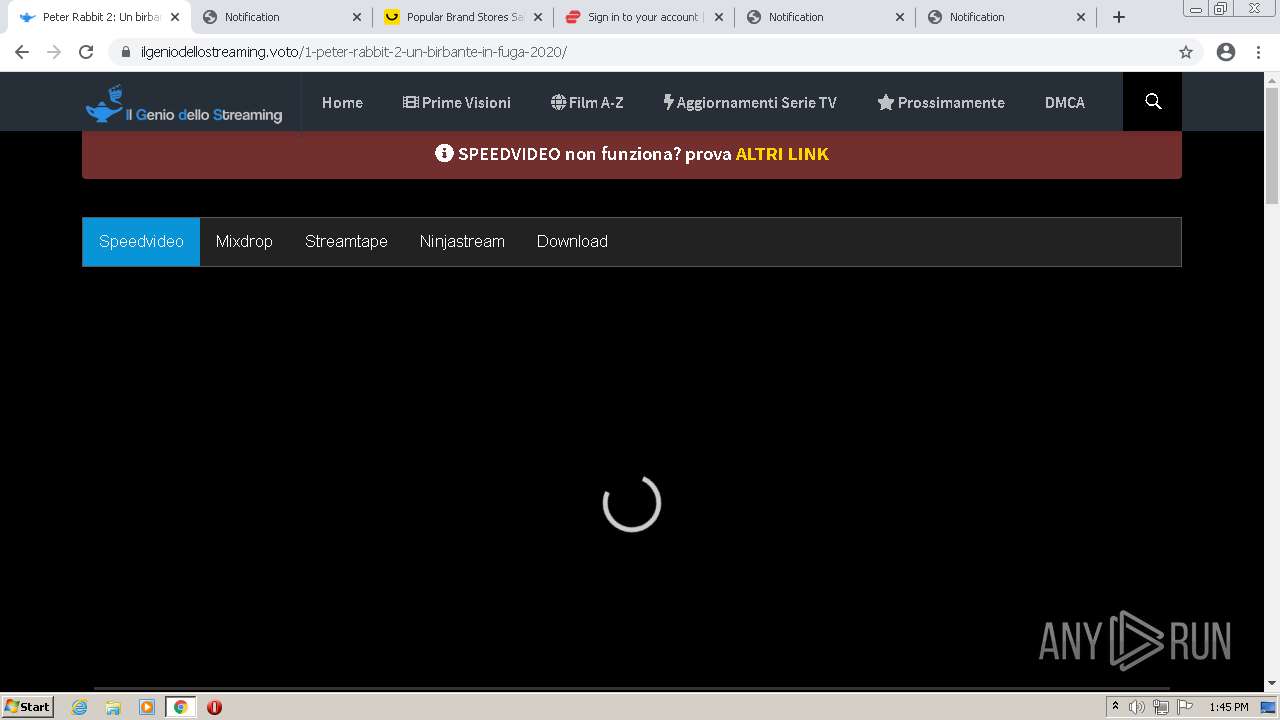Screen dimensions: 1280x720
Task: Bookmark this page with the star icon
Action: coord(1186,52)
